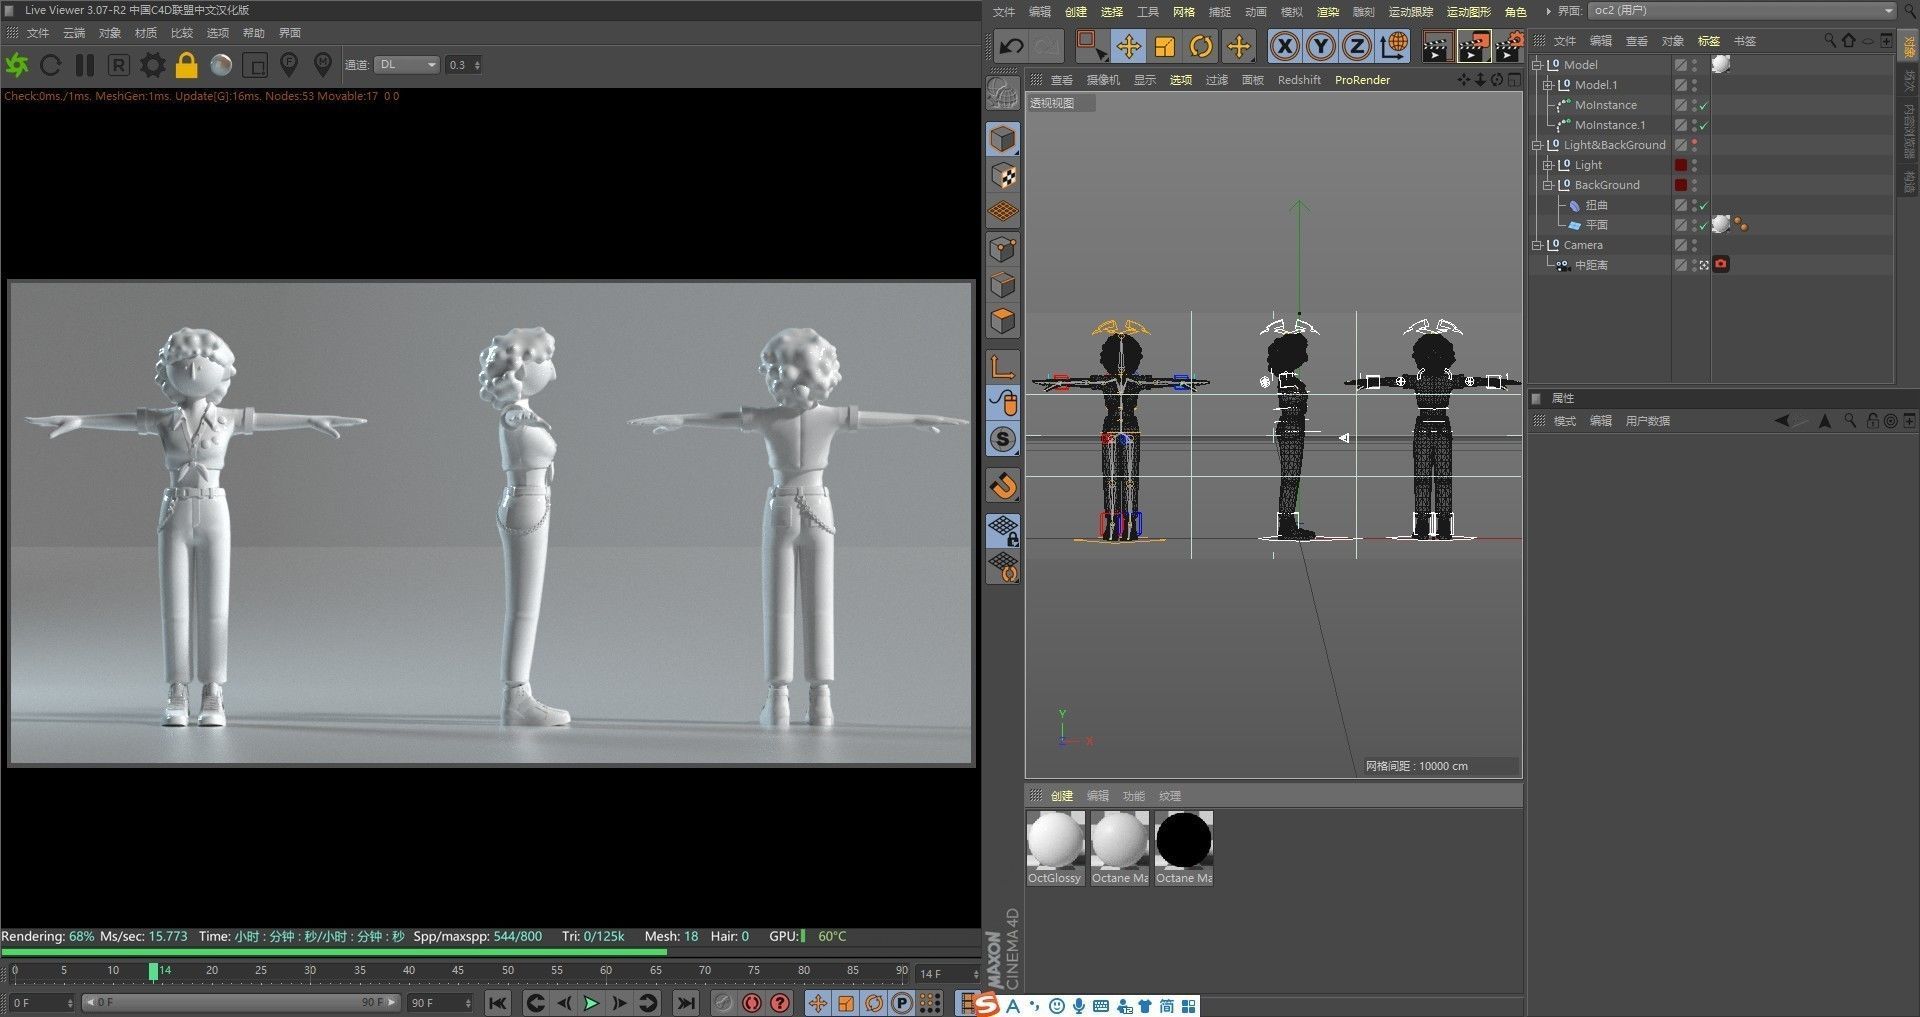The image size is (1920, 1017).
Task: Toggle visibility dots for Light&BackGround
Action: tap(1694, 145)
